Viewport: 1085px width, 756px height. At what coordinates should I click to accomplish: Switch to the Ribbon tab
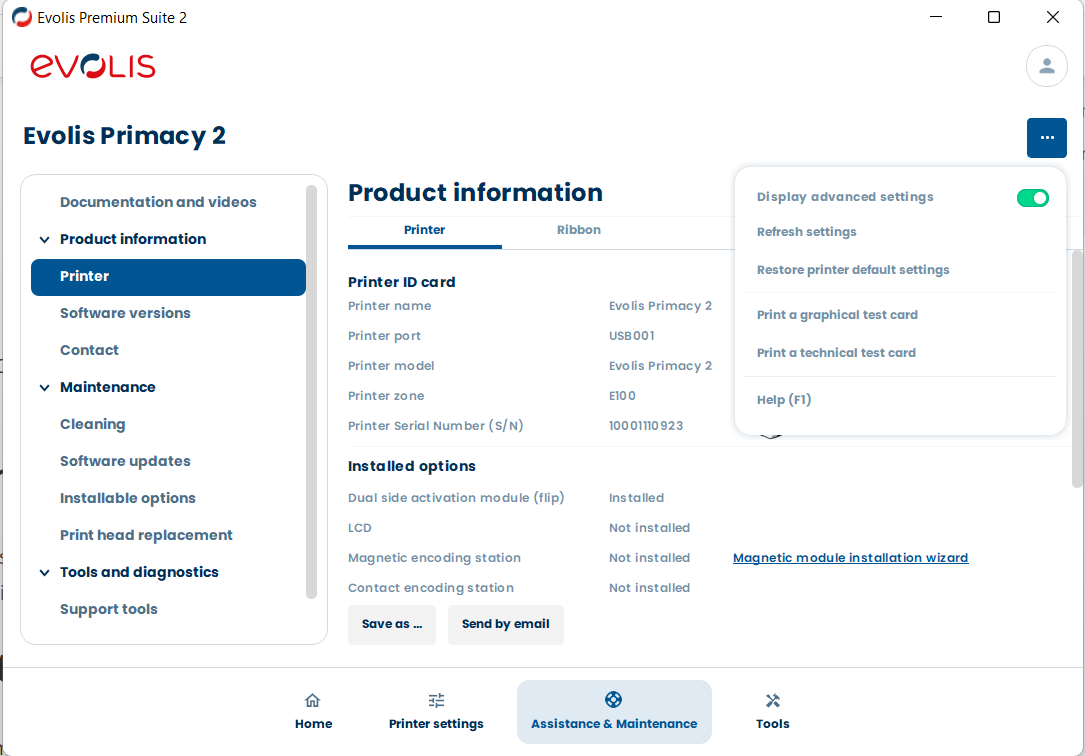(578, 230)
